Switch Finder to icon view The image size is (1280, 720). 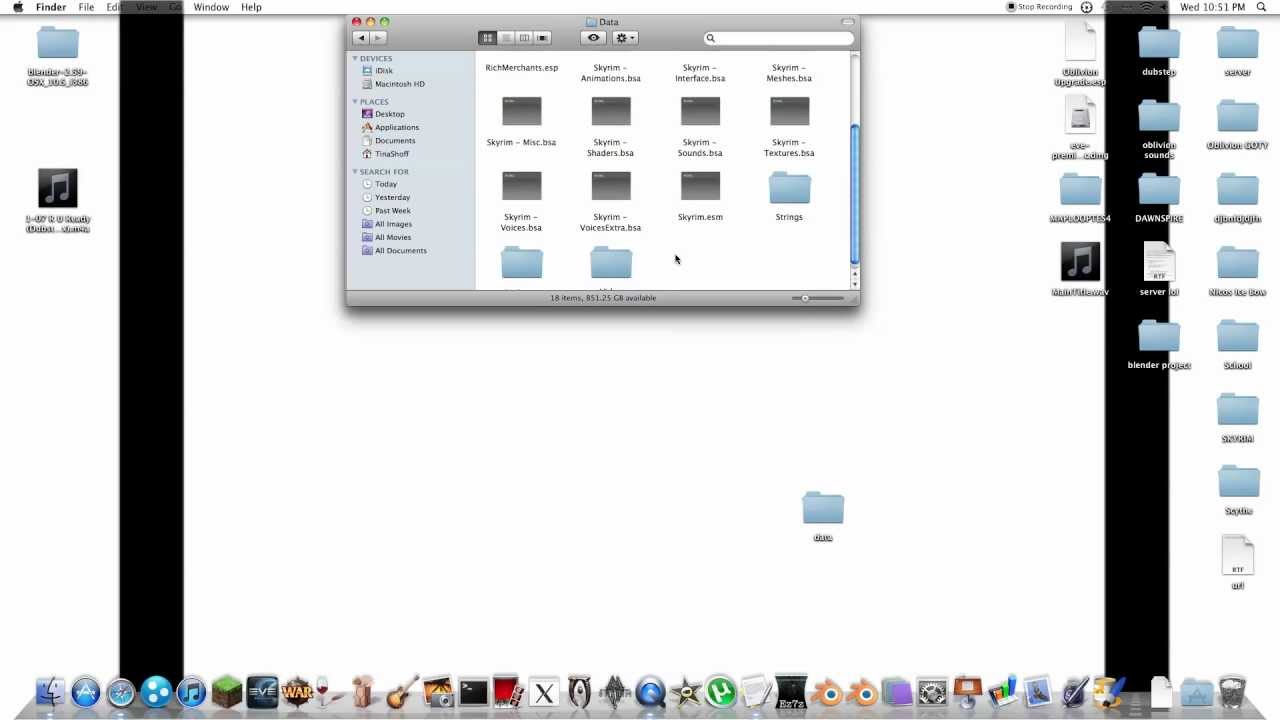tap(488, 38)
